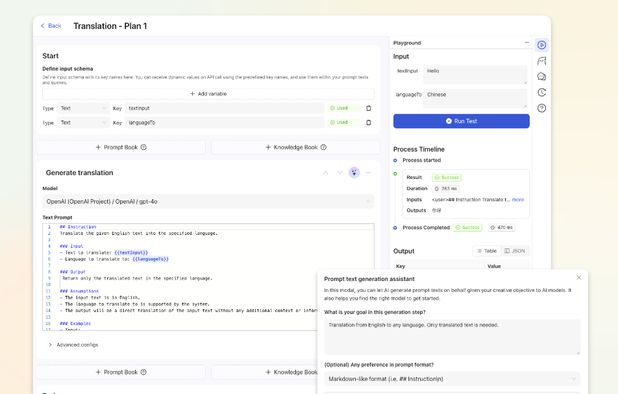618x394 pixels.
Task: Switch Output view to JSON
Action: [x=515, y=251]
